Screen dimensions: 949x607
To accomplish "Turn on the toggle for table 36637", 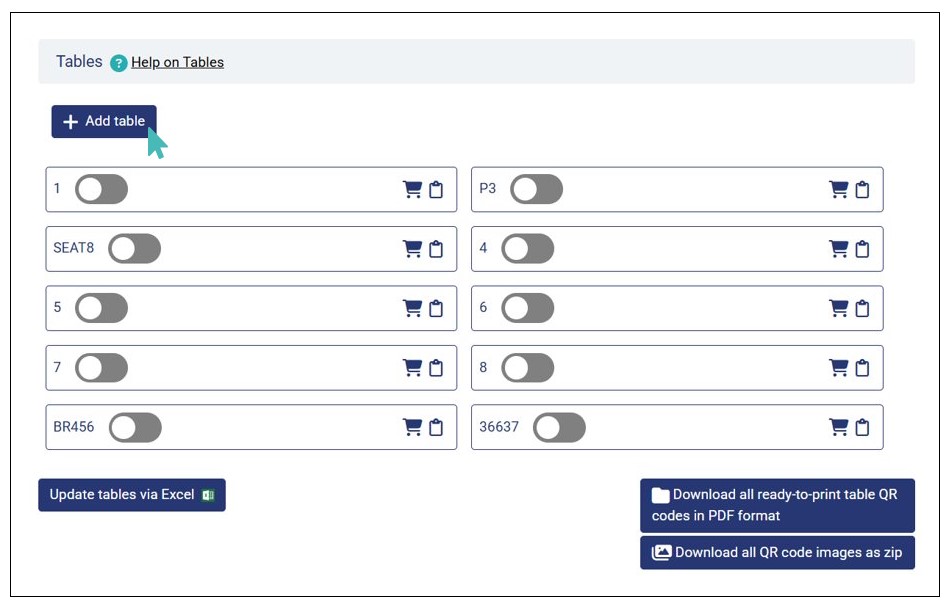I will [559, 427].
